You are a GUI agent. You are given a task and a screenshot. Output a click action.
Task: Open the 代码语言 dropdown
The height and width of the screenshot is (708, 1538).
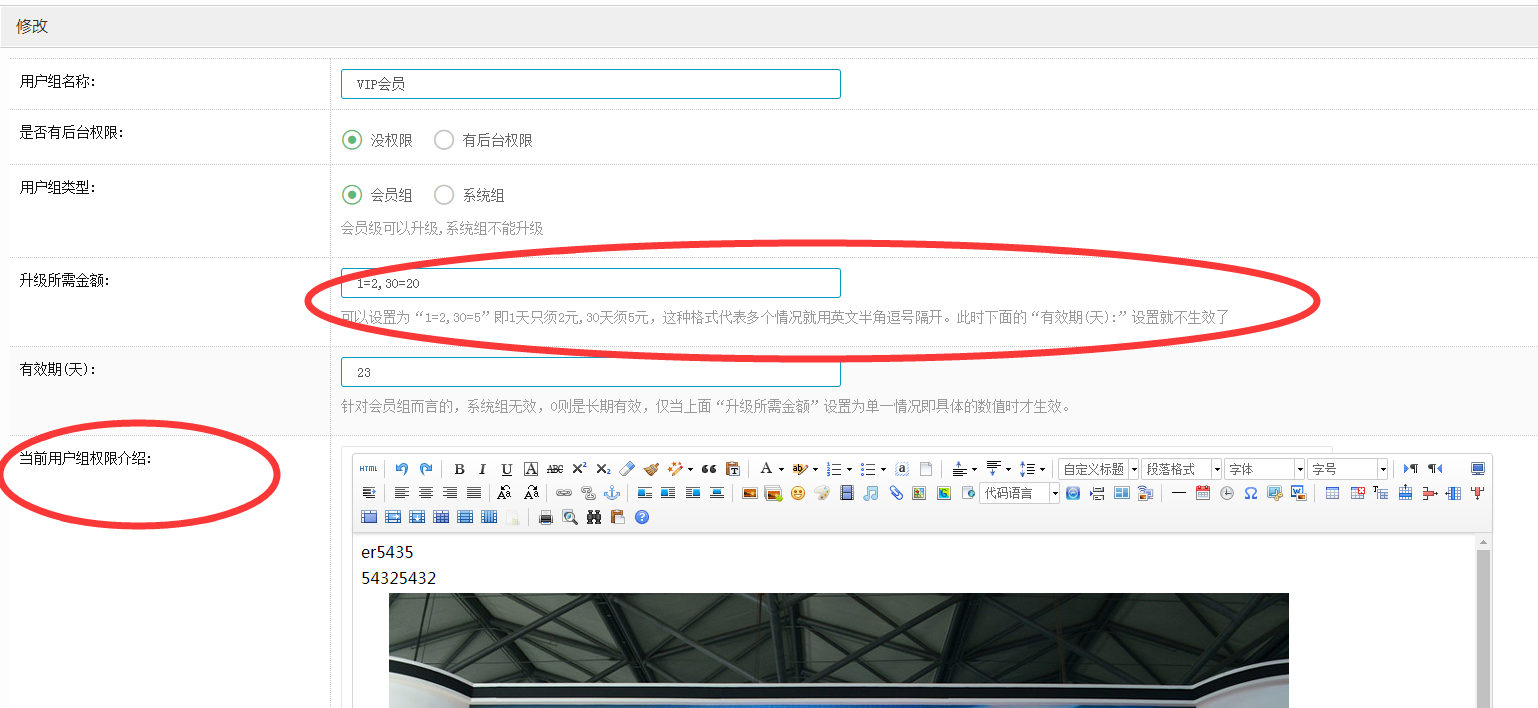point(1019,493)
